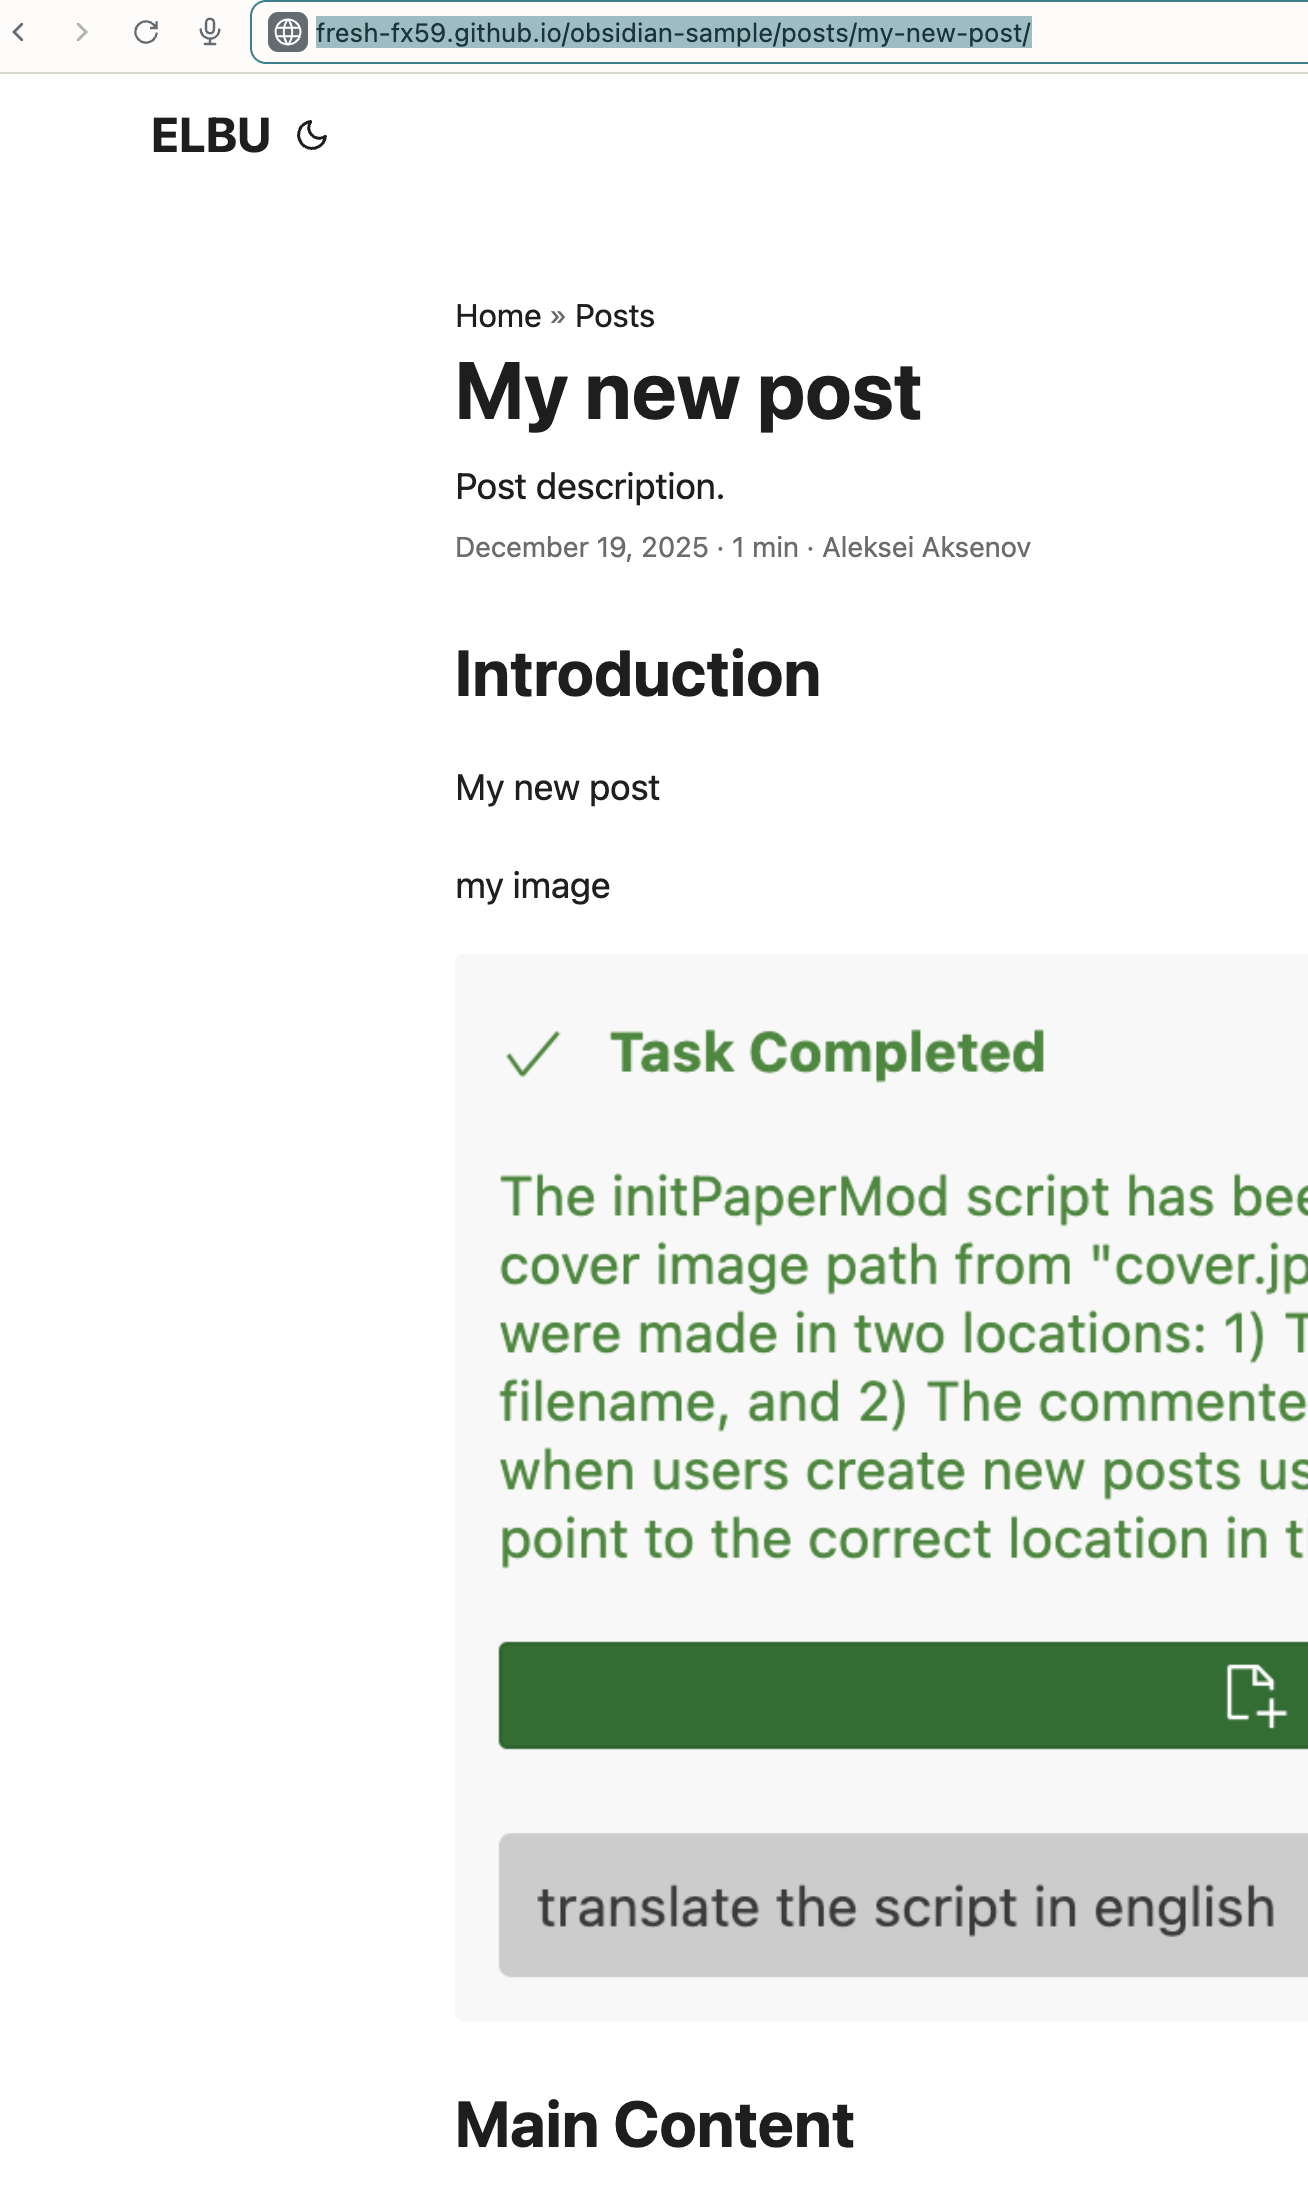Click the "my image" paragraph text
Image resolution: width=1308 pixels, height=2198 pixels.
tap(532, 886)
